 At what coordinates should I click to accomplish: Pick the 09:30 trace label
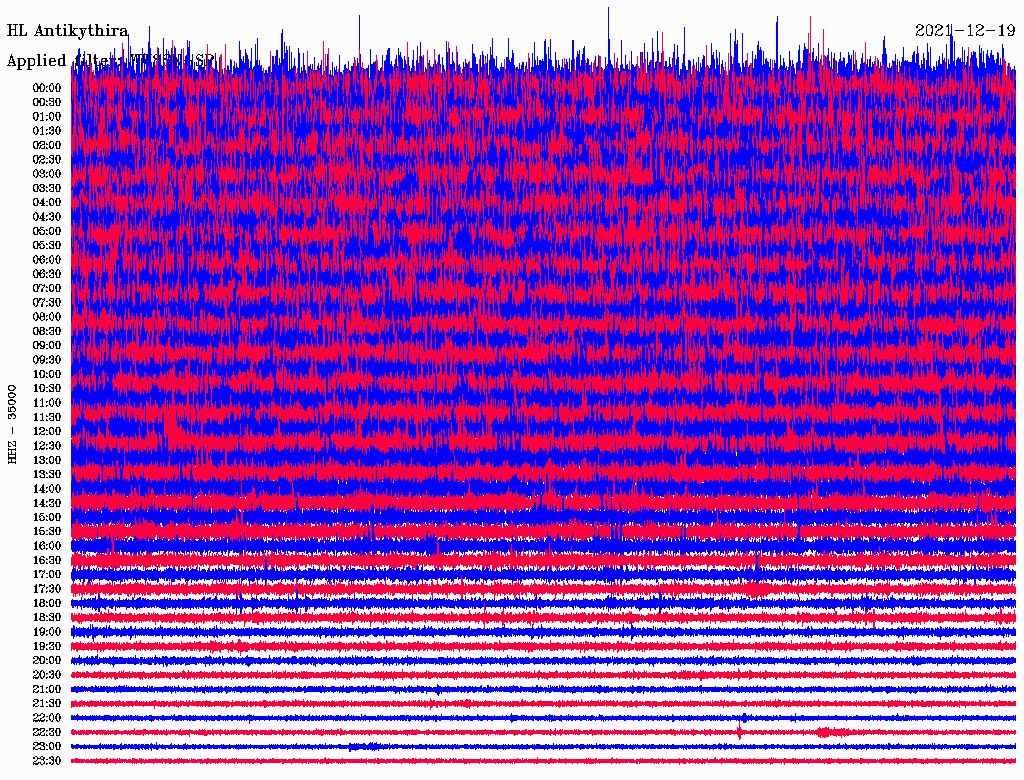[x=47, y=360]
